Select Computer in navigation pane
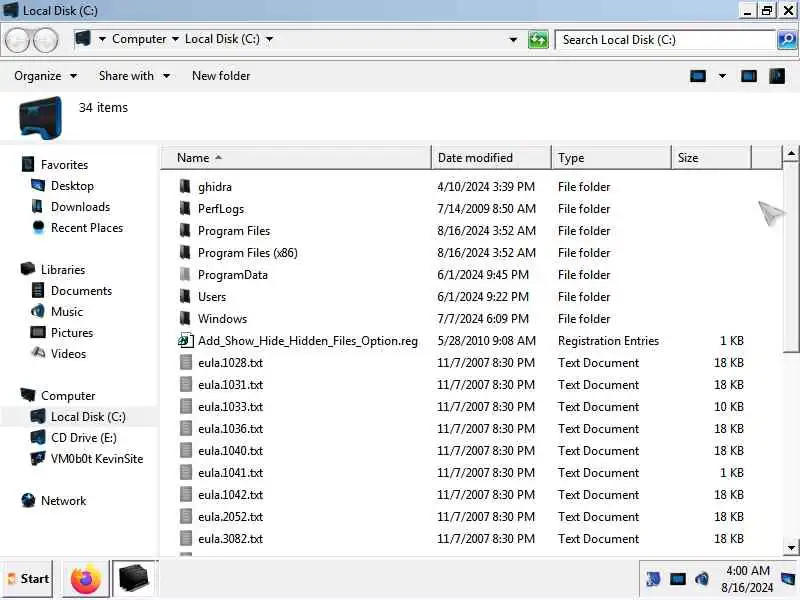Image resolution: width=800 pixels, height=600 pixels. [x=68, y=395]
